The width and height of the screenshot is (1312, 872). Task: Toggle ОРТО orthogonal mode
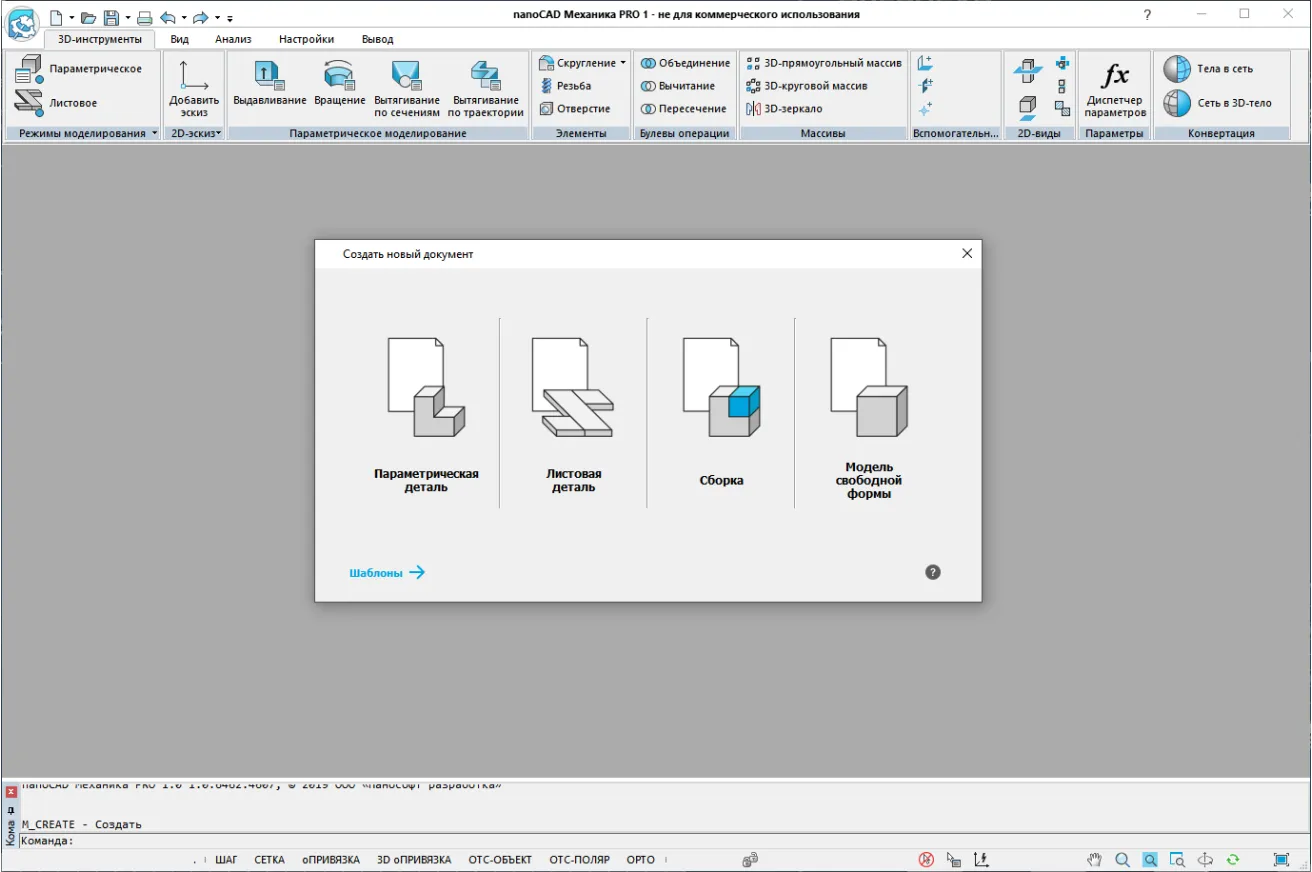click(640, 860)
